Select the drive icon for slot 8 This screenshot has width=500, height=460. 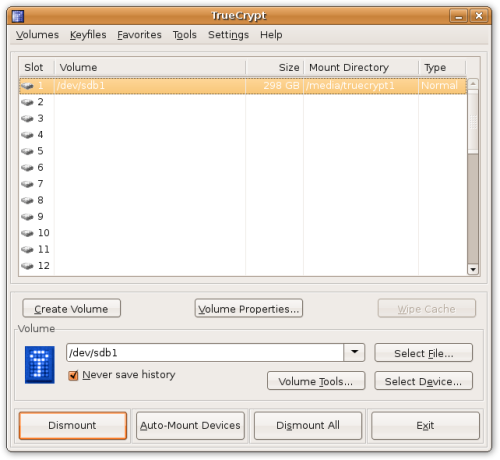27,200
